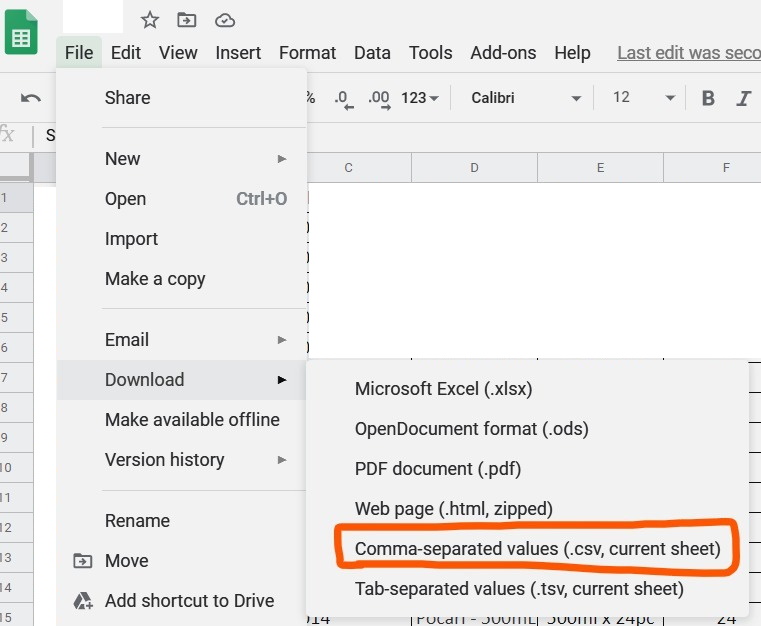Open the File menu
Viewport: 761px width, 626px height.
tap(79, 52)
